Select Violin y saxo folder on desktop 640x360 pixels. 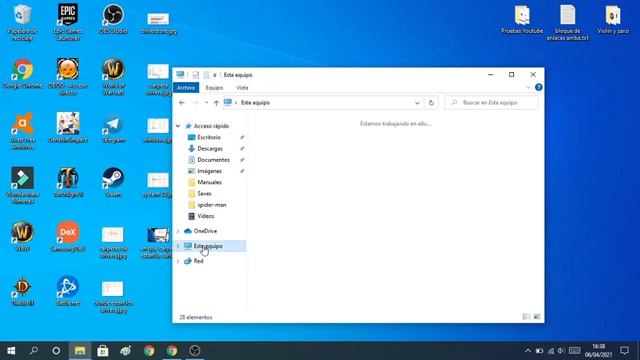[x=613, y=19]
